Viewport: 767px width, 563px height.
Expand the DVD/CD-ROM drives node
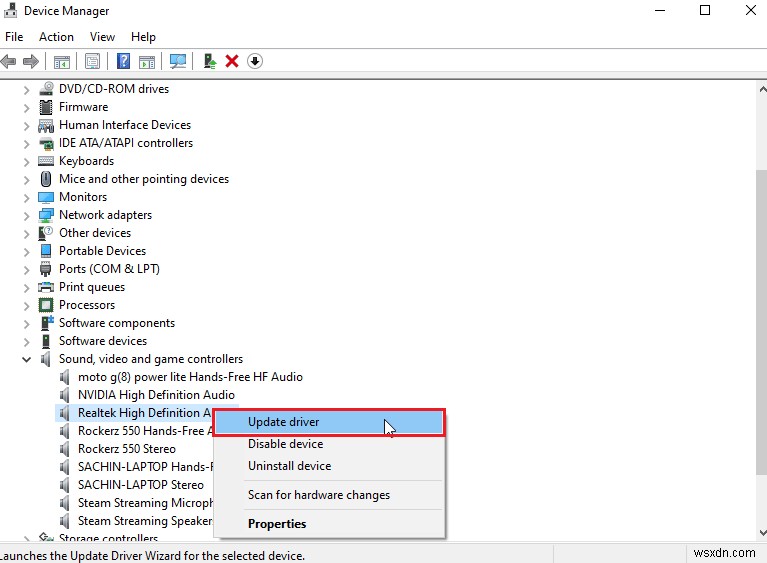[x=26, y=90]
